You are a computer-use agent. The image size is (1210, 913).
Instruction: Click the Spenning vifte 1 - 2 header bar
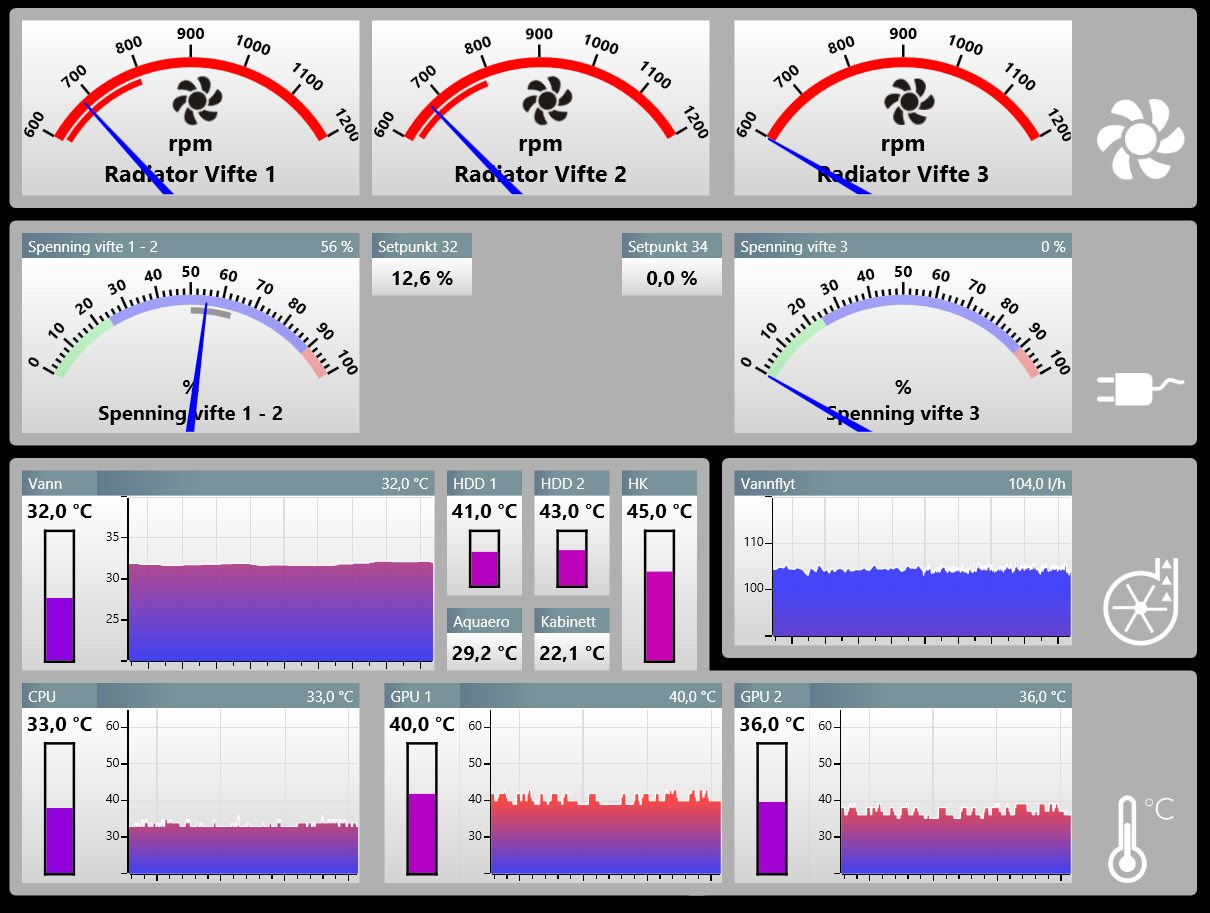coord(190,246)
